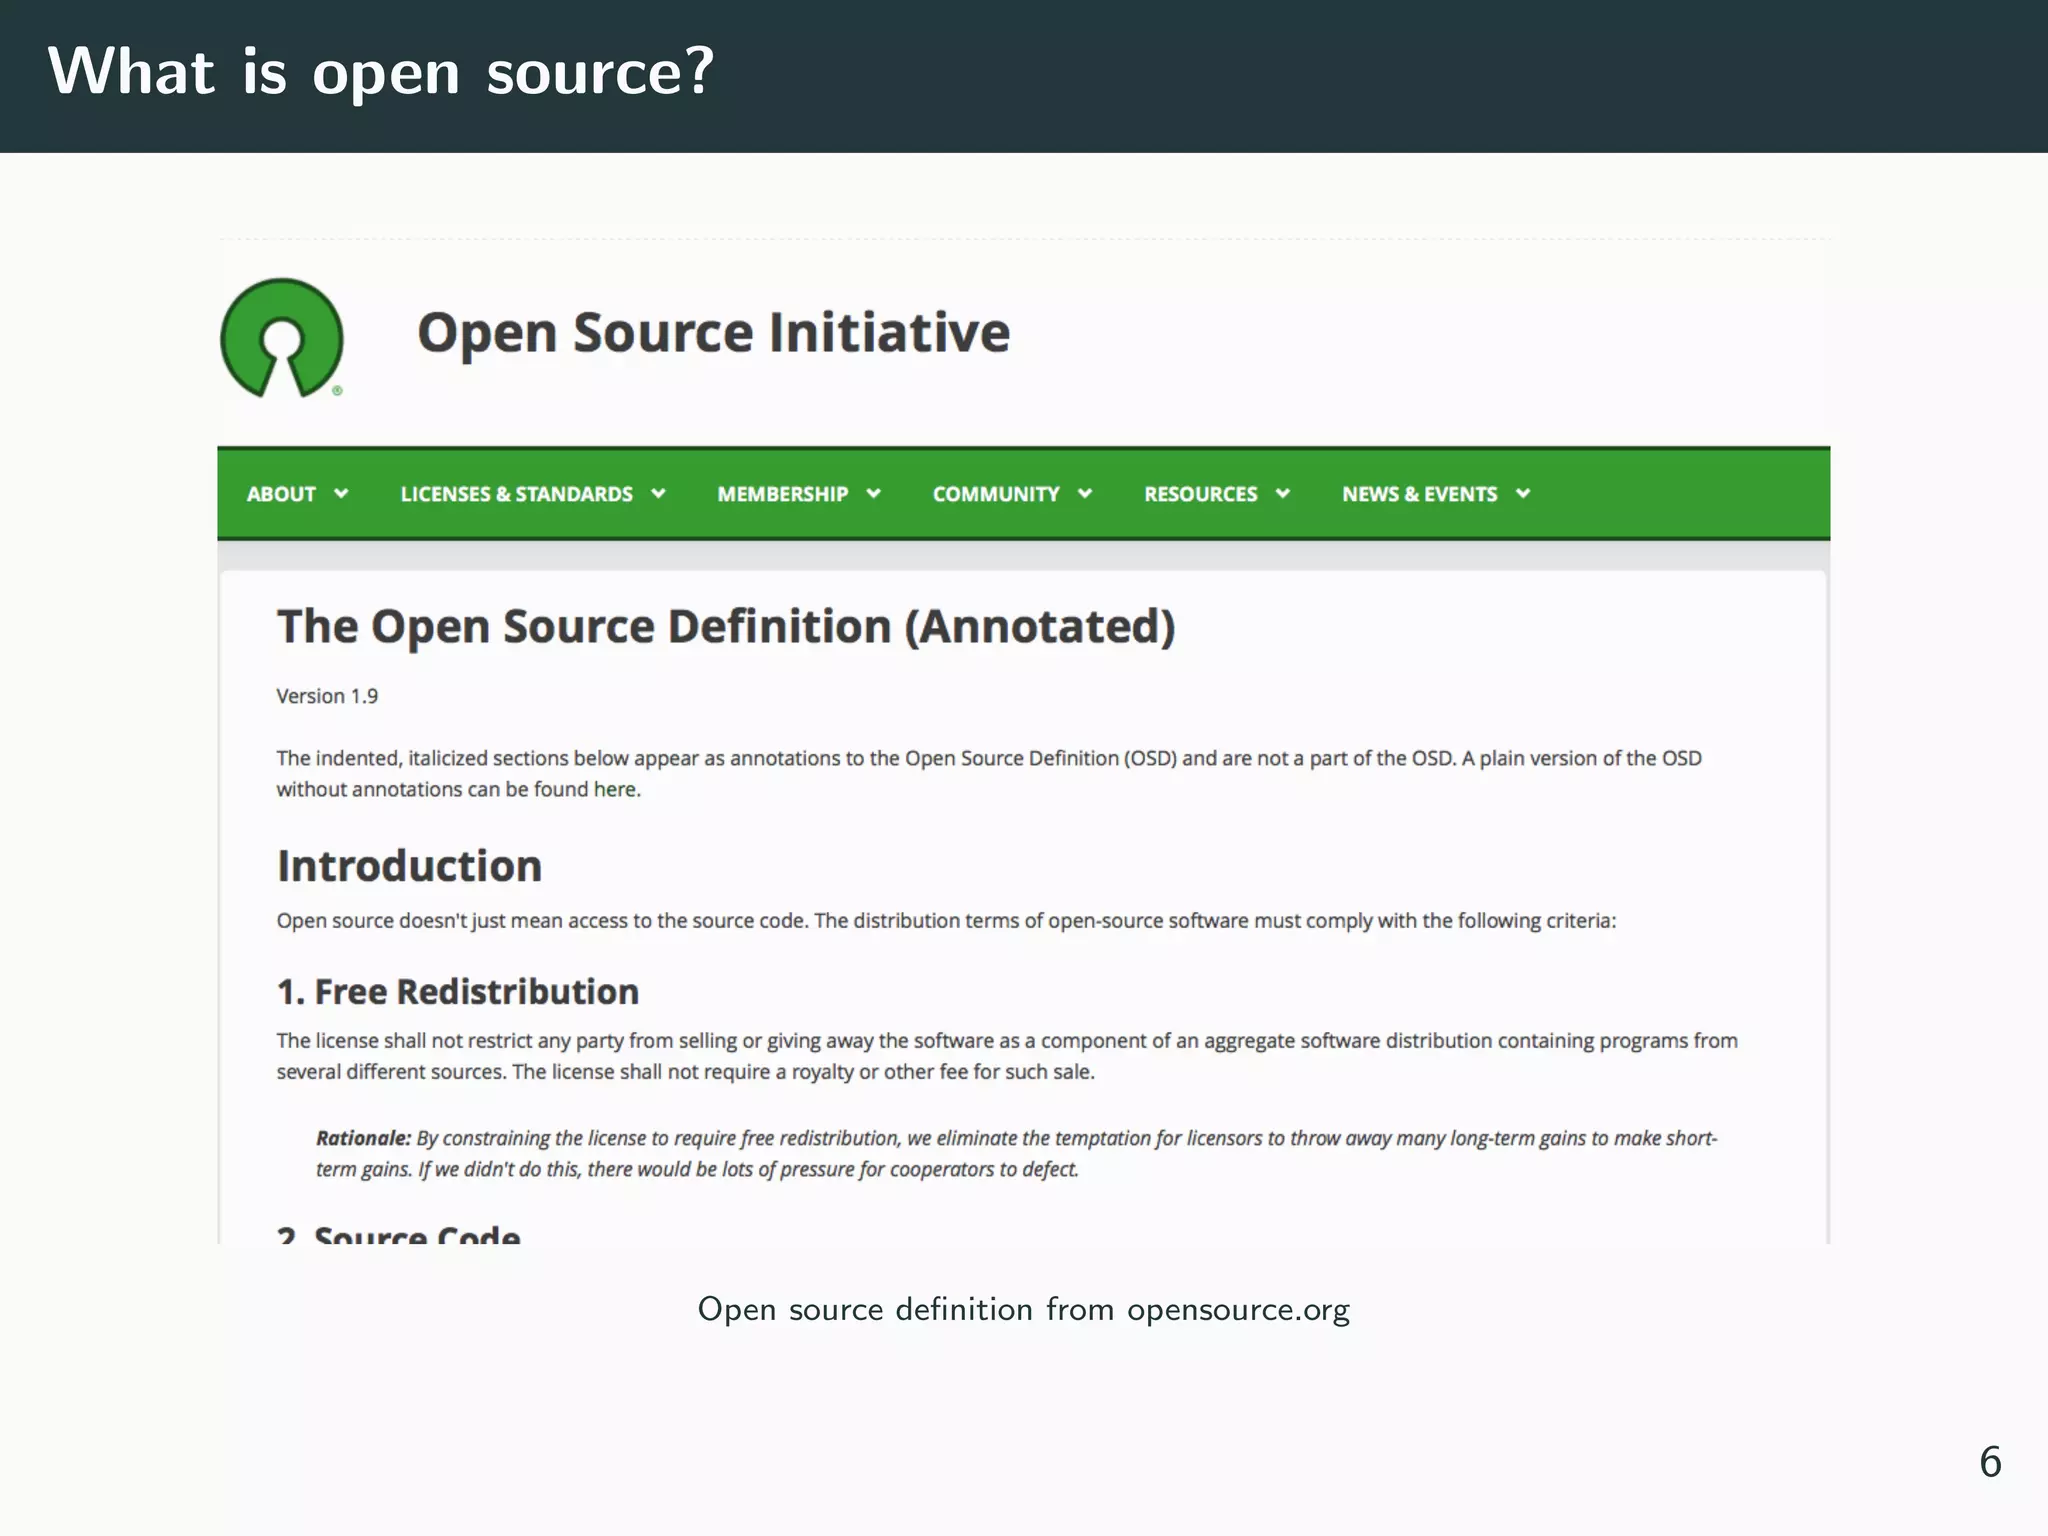Click the bold 'Rationale:' label
The image size is (2048, 1536).
click(x=364, y=1138)
